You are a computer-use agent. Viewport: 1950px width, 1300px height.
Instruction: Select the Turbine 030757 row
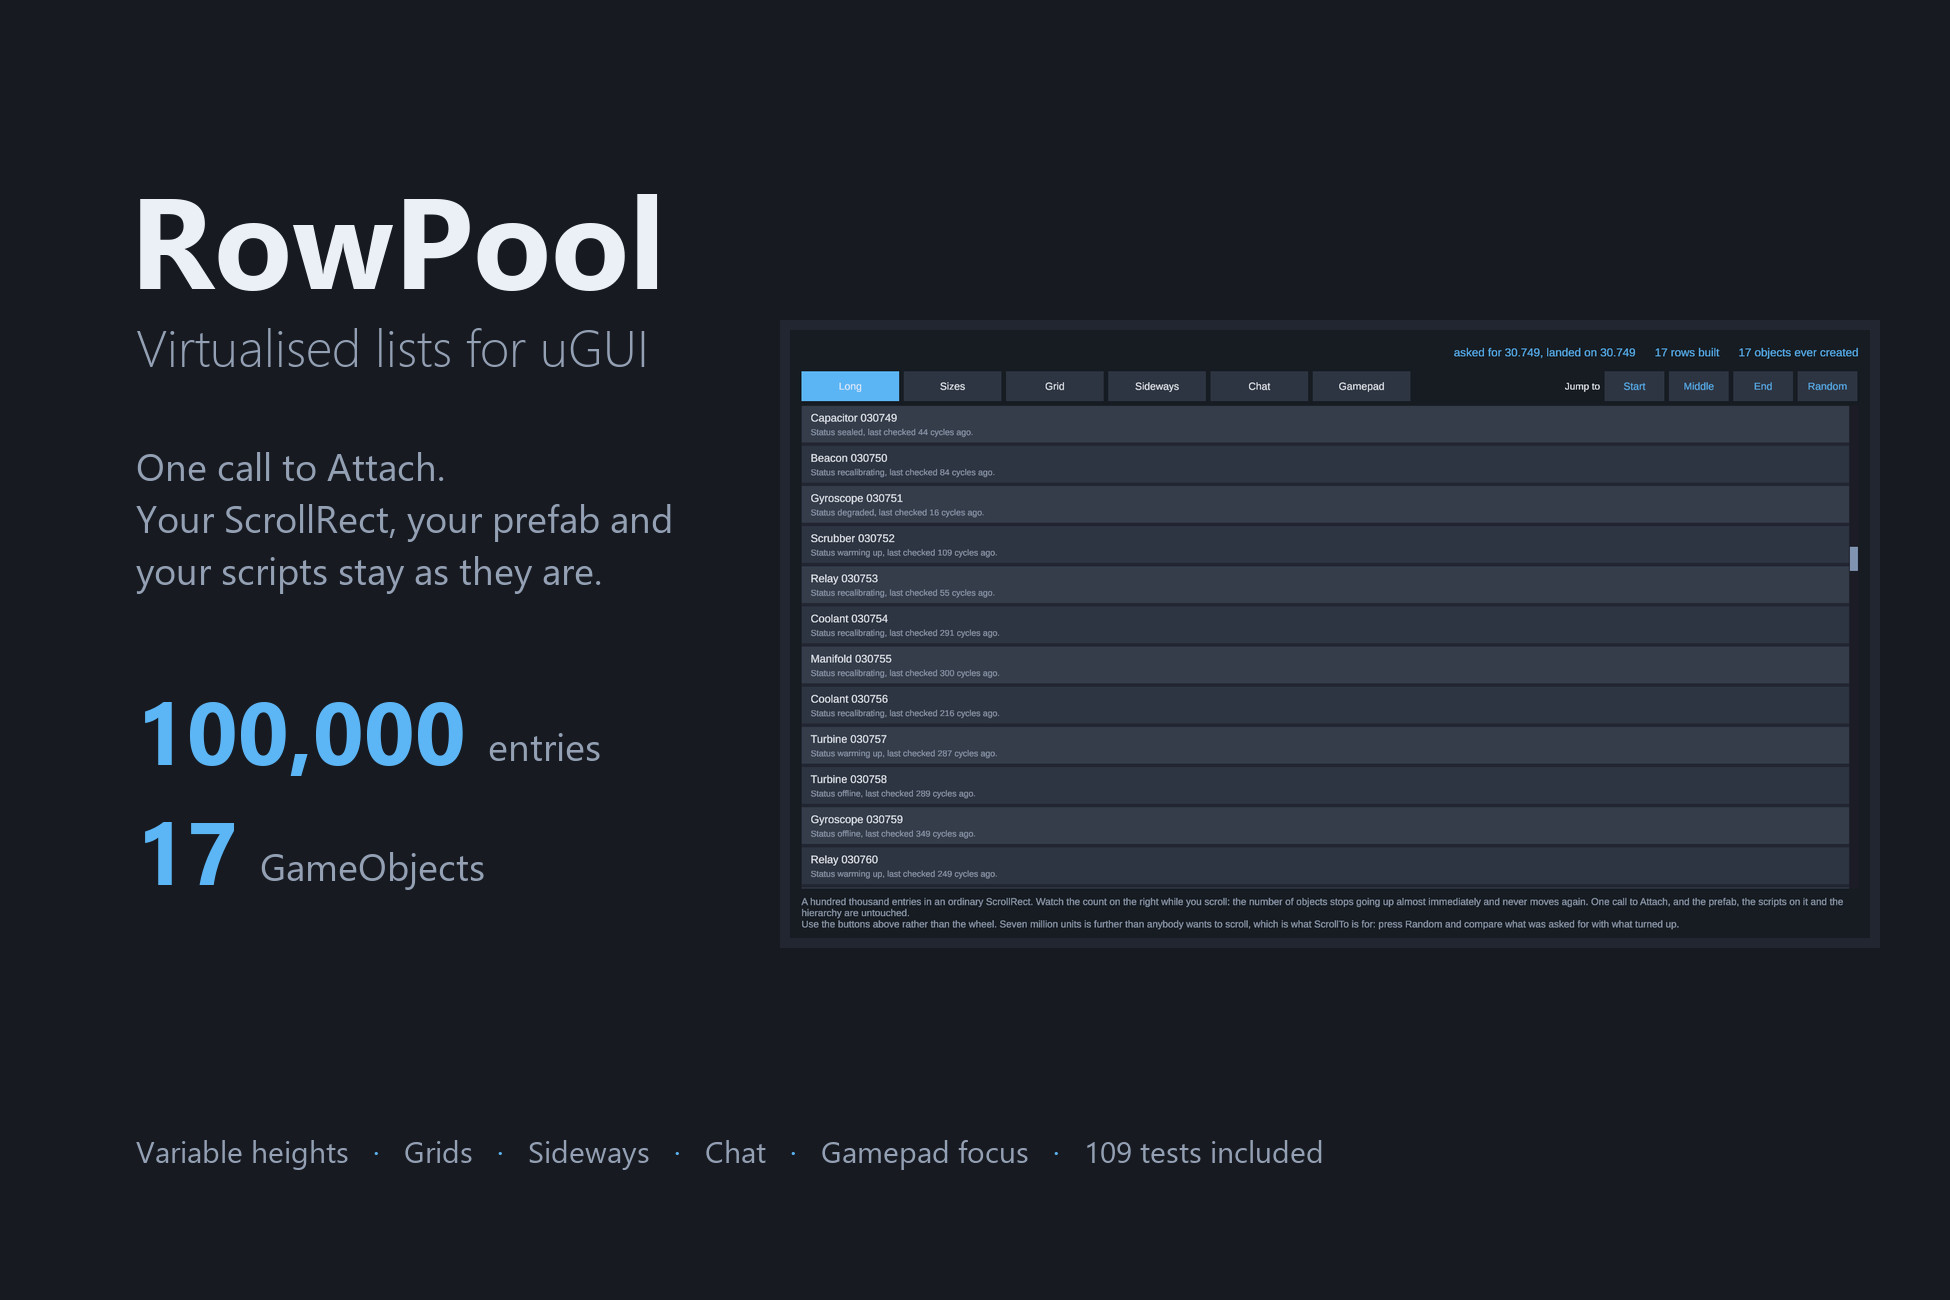(1325, 745)
